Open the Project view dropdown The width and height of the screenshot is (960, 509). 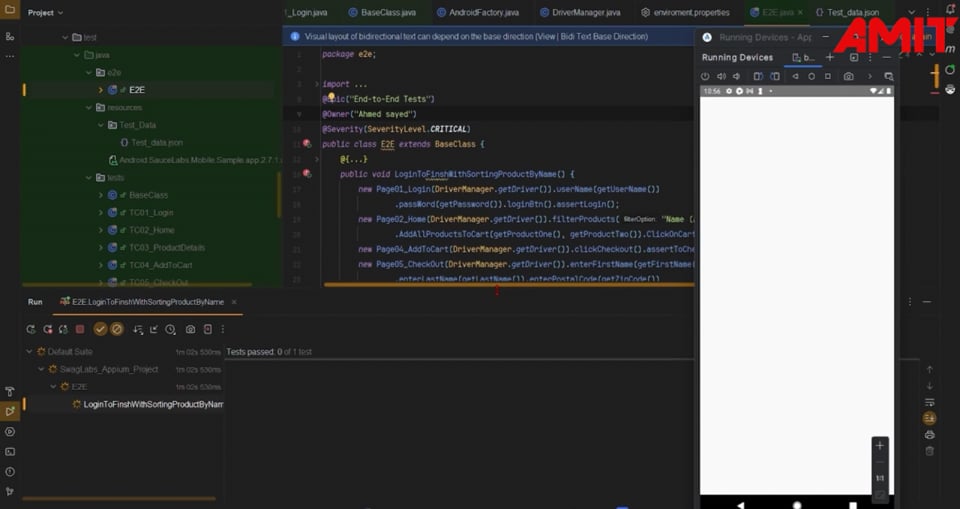click(45, 12)
